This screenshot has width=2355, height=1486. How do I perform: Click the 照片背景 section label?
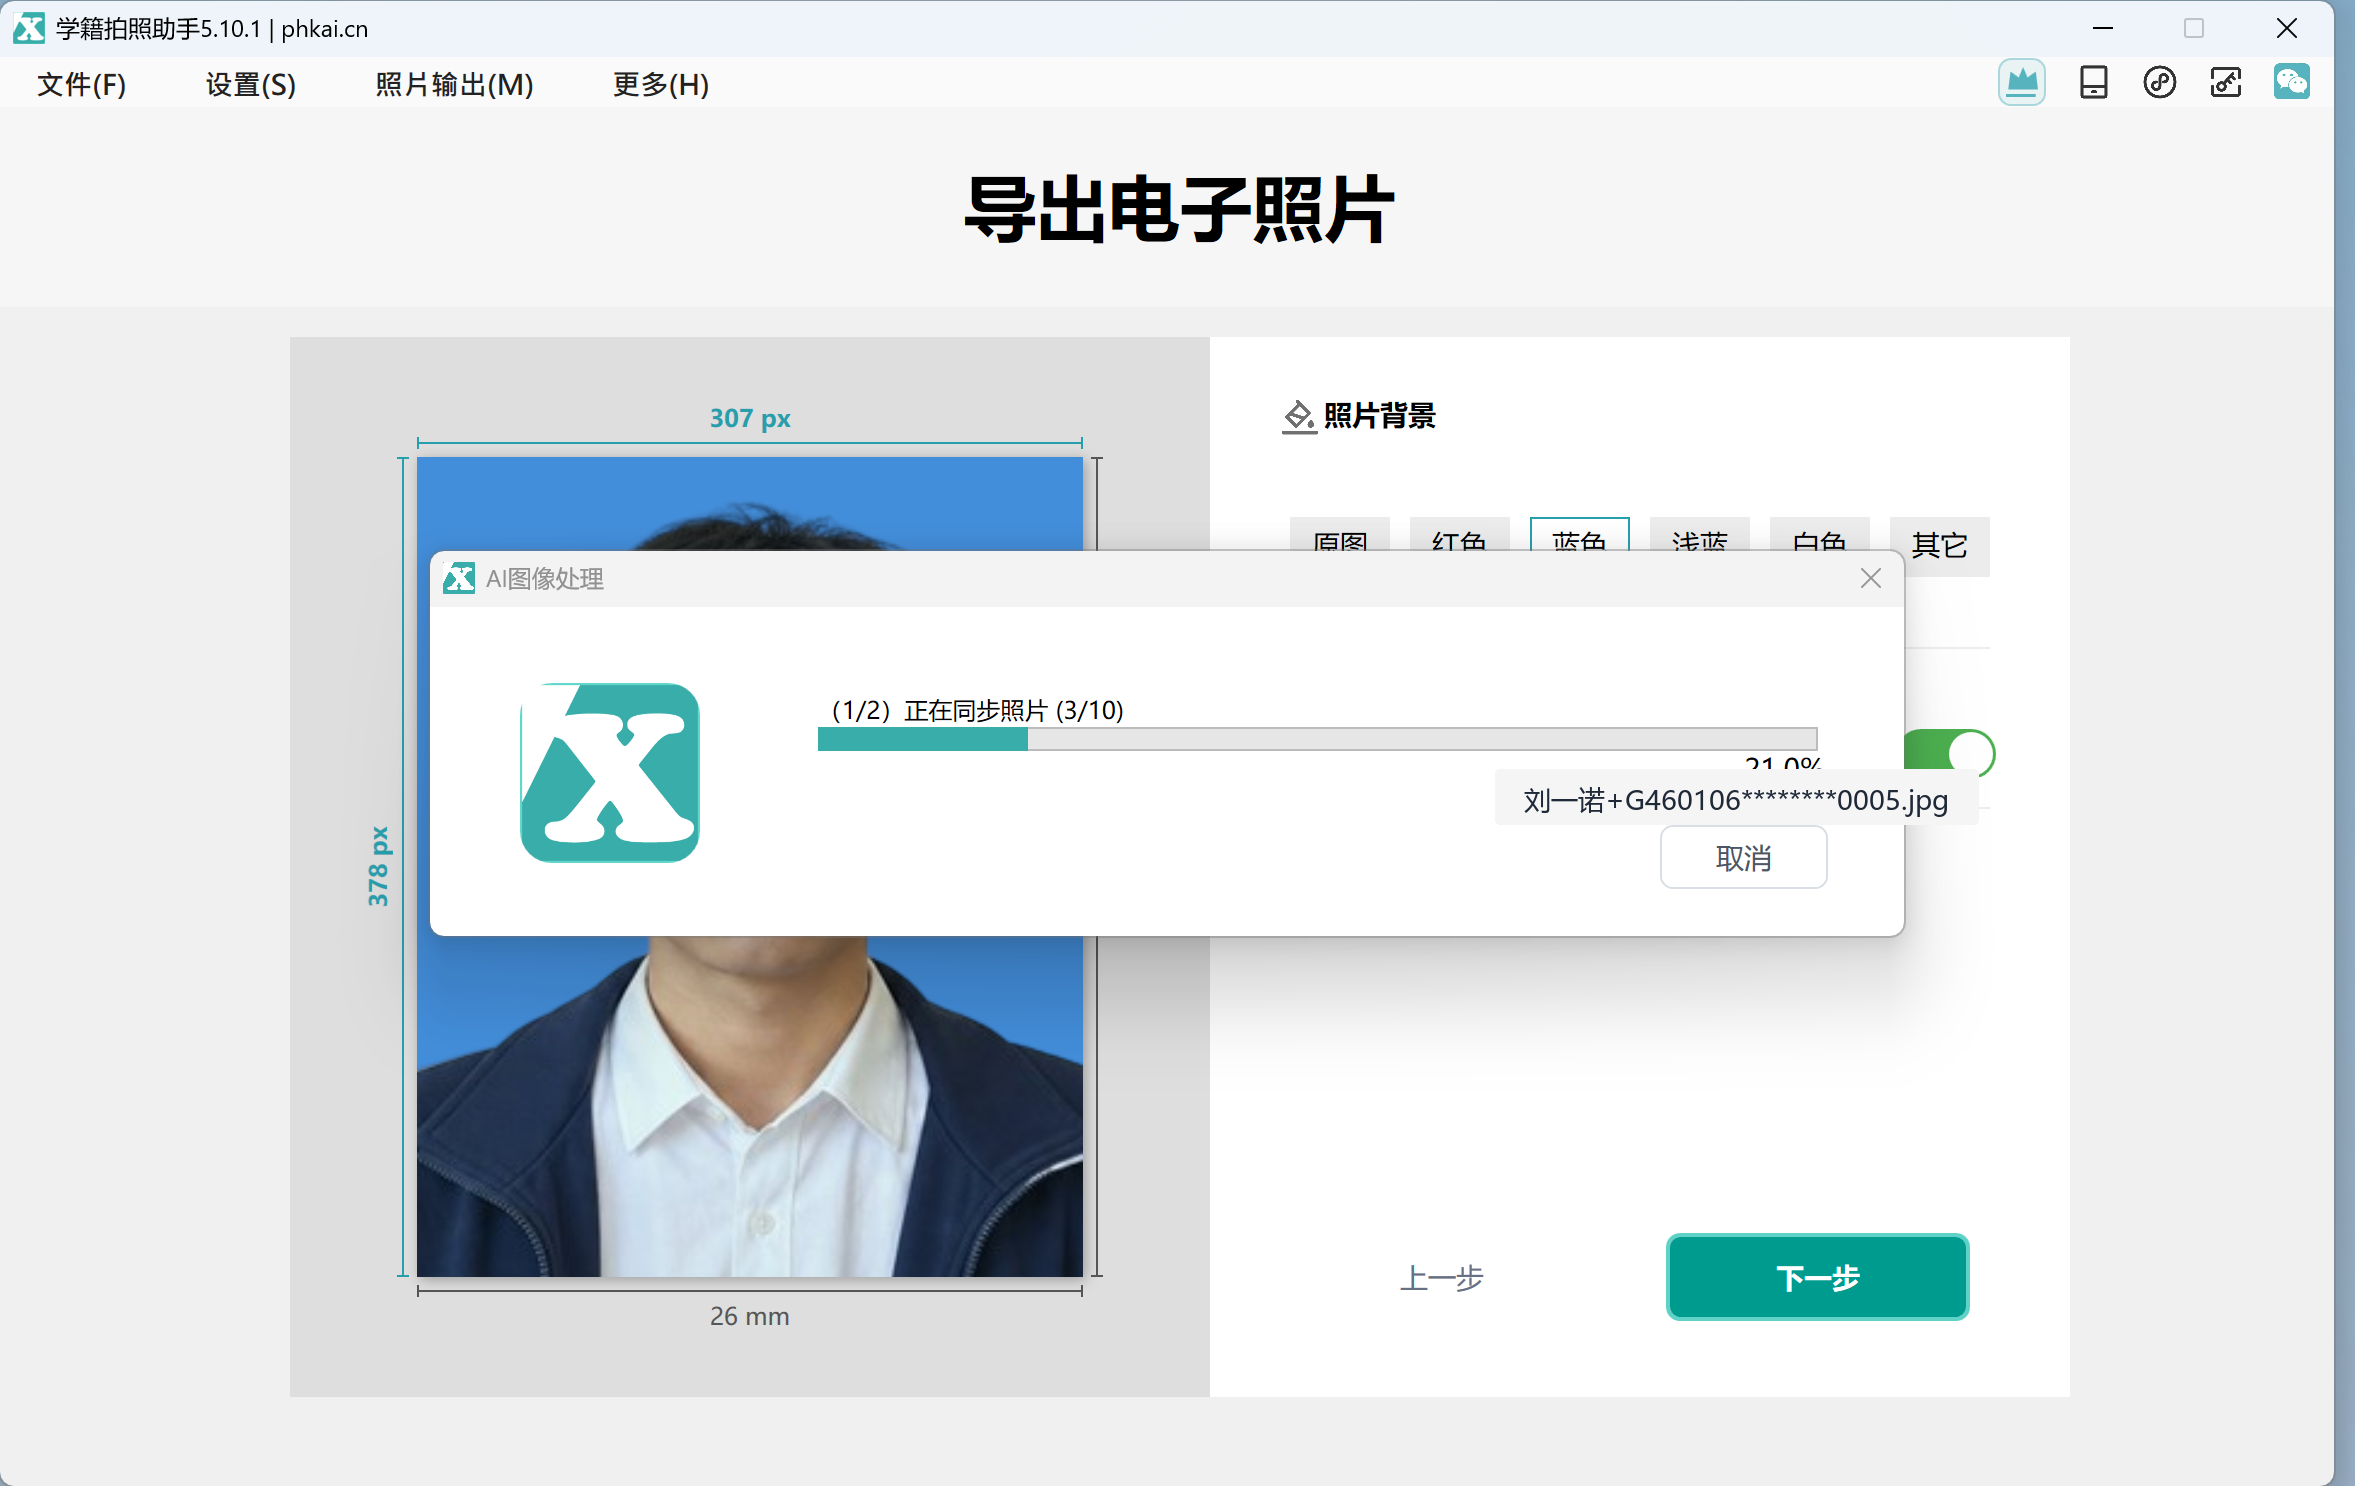coord(1379,416)
